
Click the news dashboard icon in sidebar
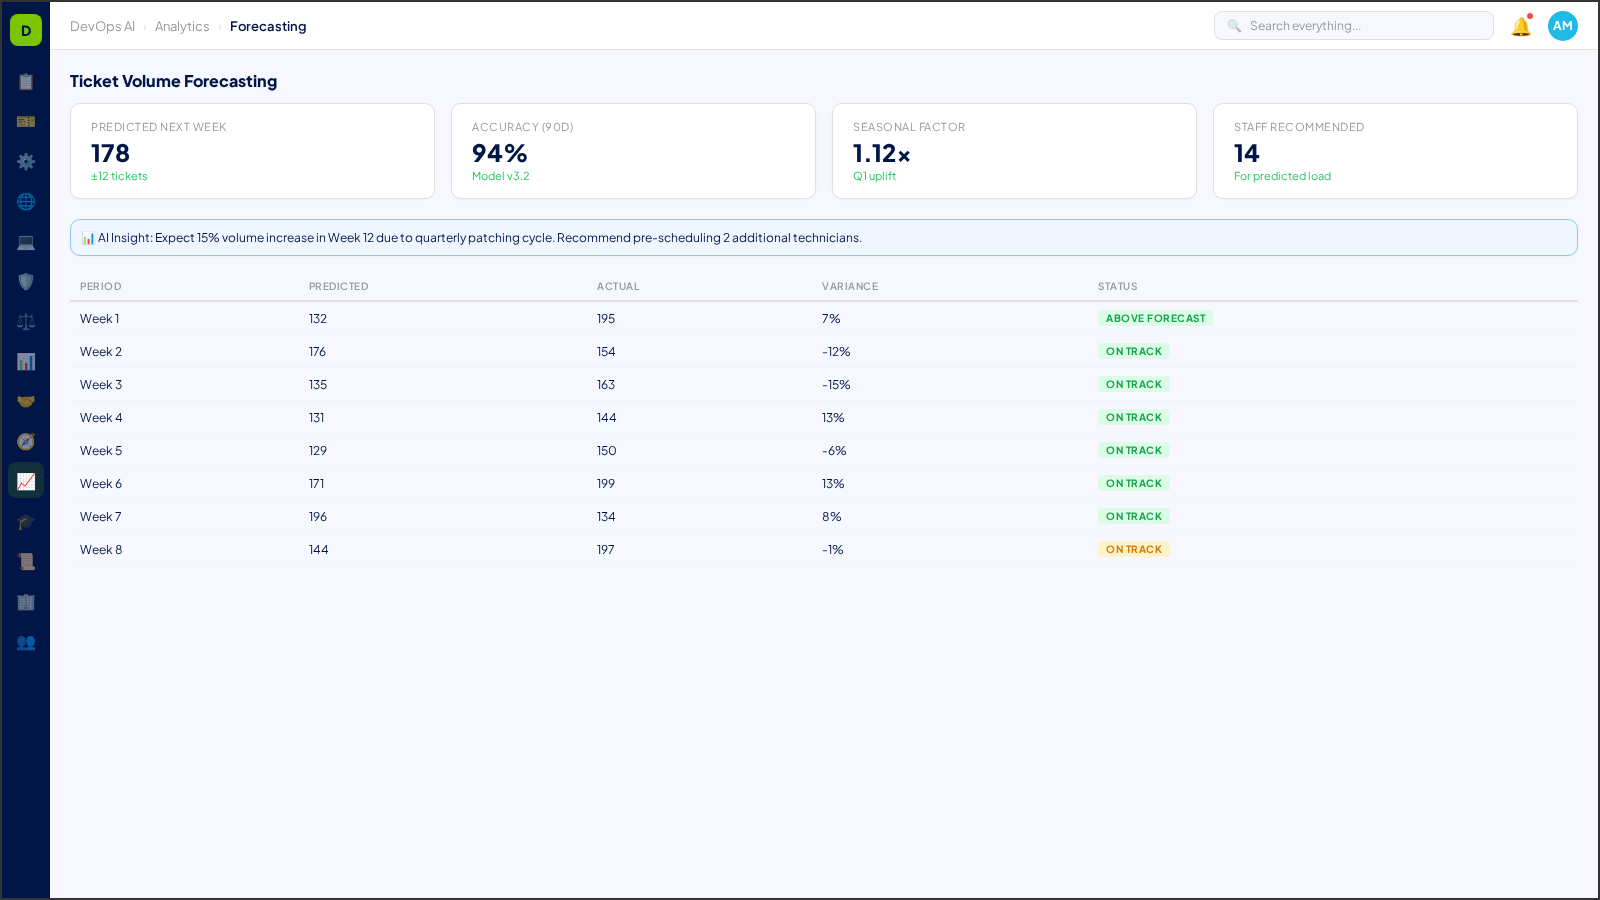click(x=26, y=122)
